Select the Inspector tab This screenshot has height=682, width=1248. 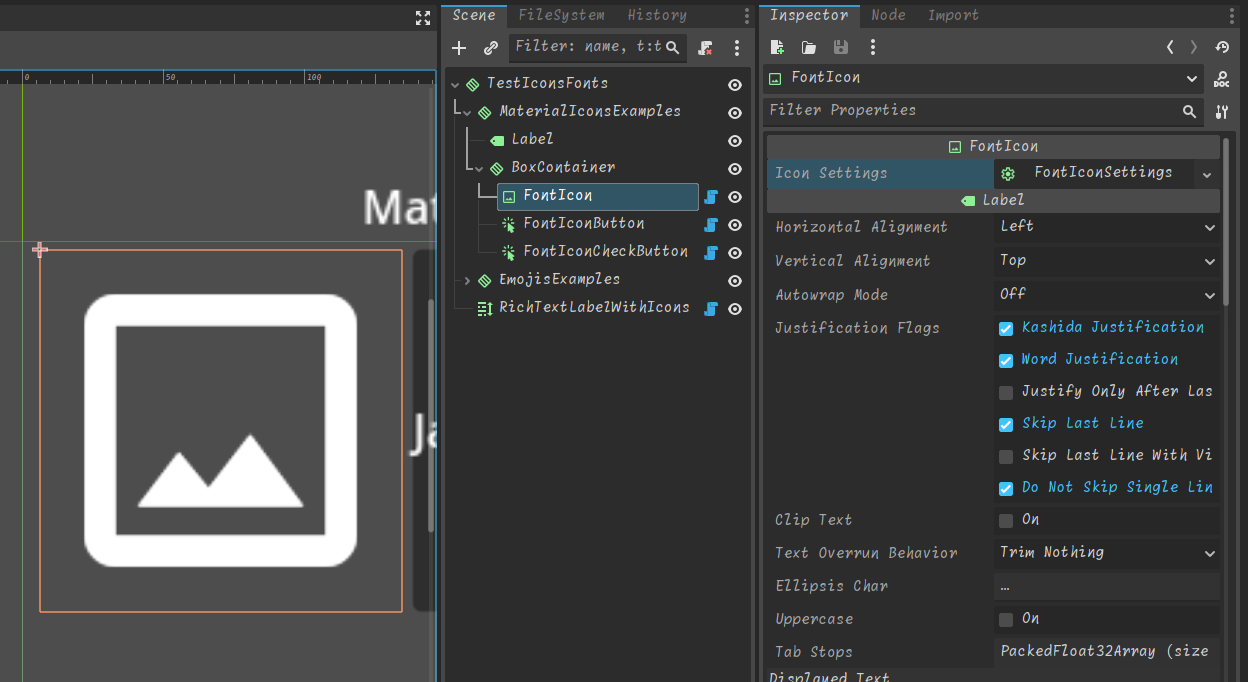809,16
